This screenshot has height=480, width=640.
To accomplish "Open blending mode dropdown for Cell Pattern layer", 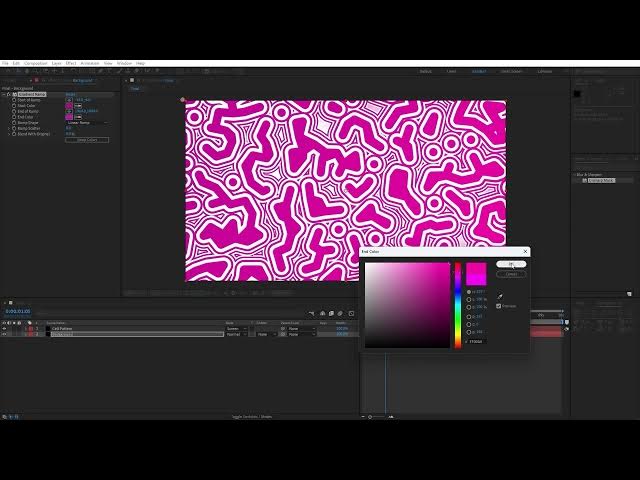I will tap(236, 328).
